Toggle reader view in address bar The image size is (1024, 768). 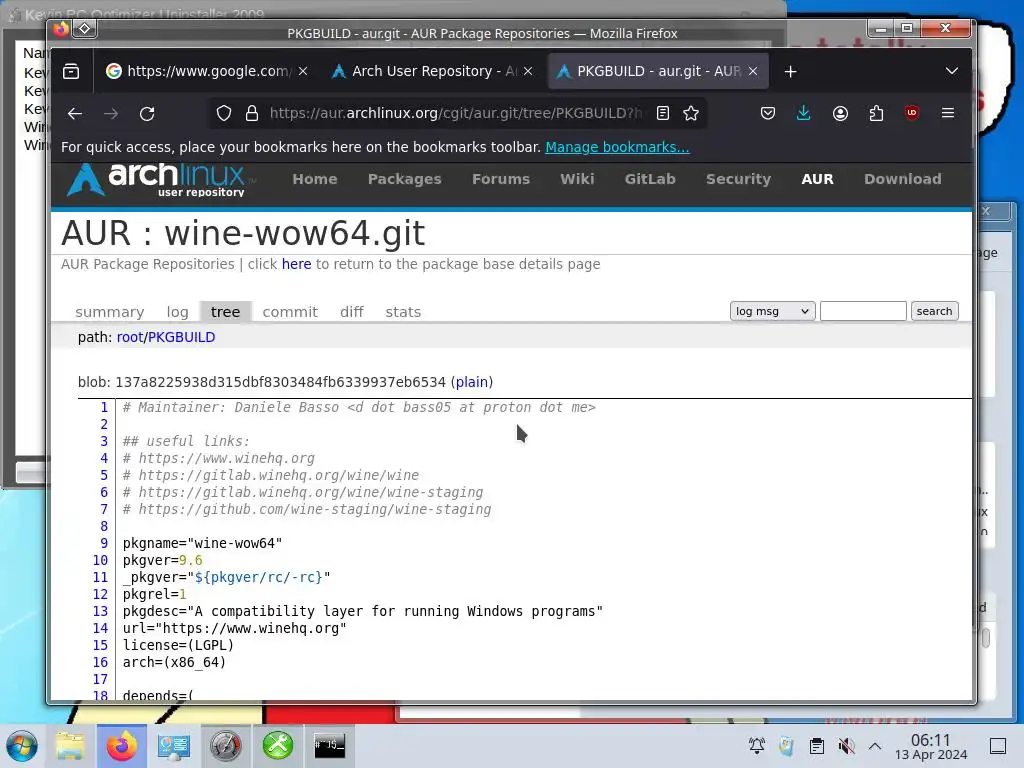click(x=663, y=114)
